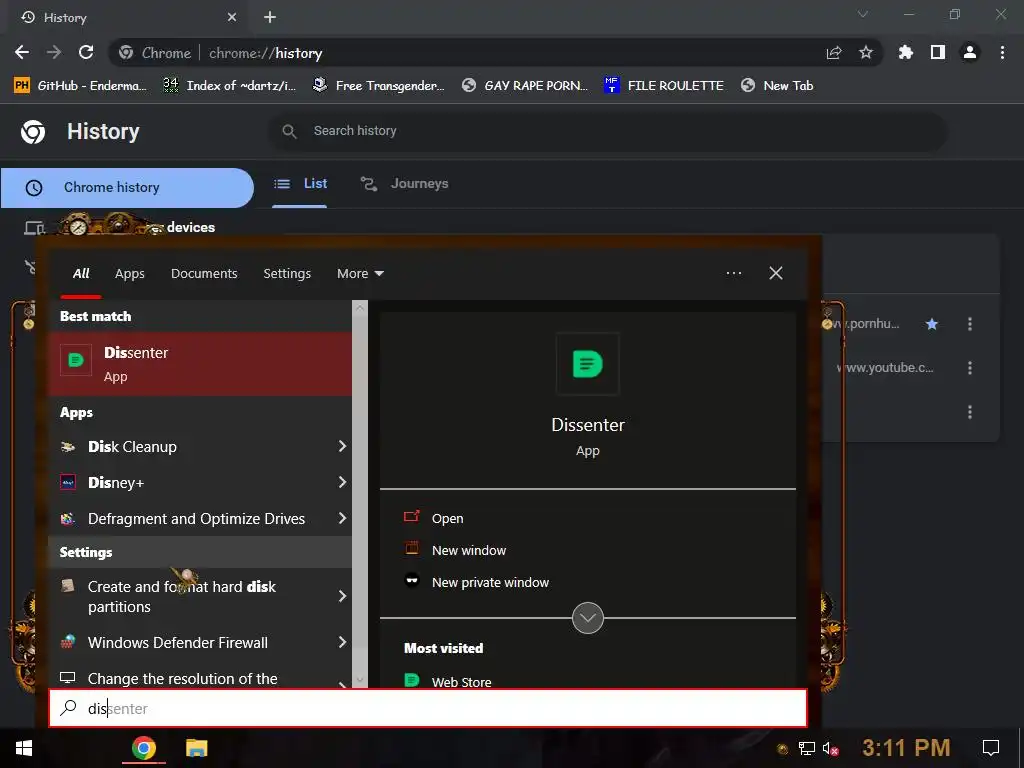1024x768 pixels.
Task: Select the All search filter tab
Action: tap(81, 274)
